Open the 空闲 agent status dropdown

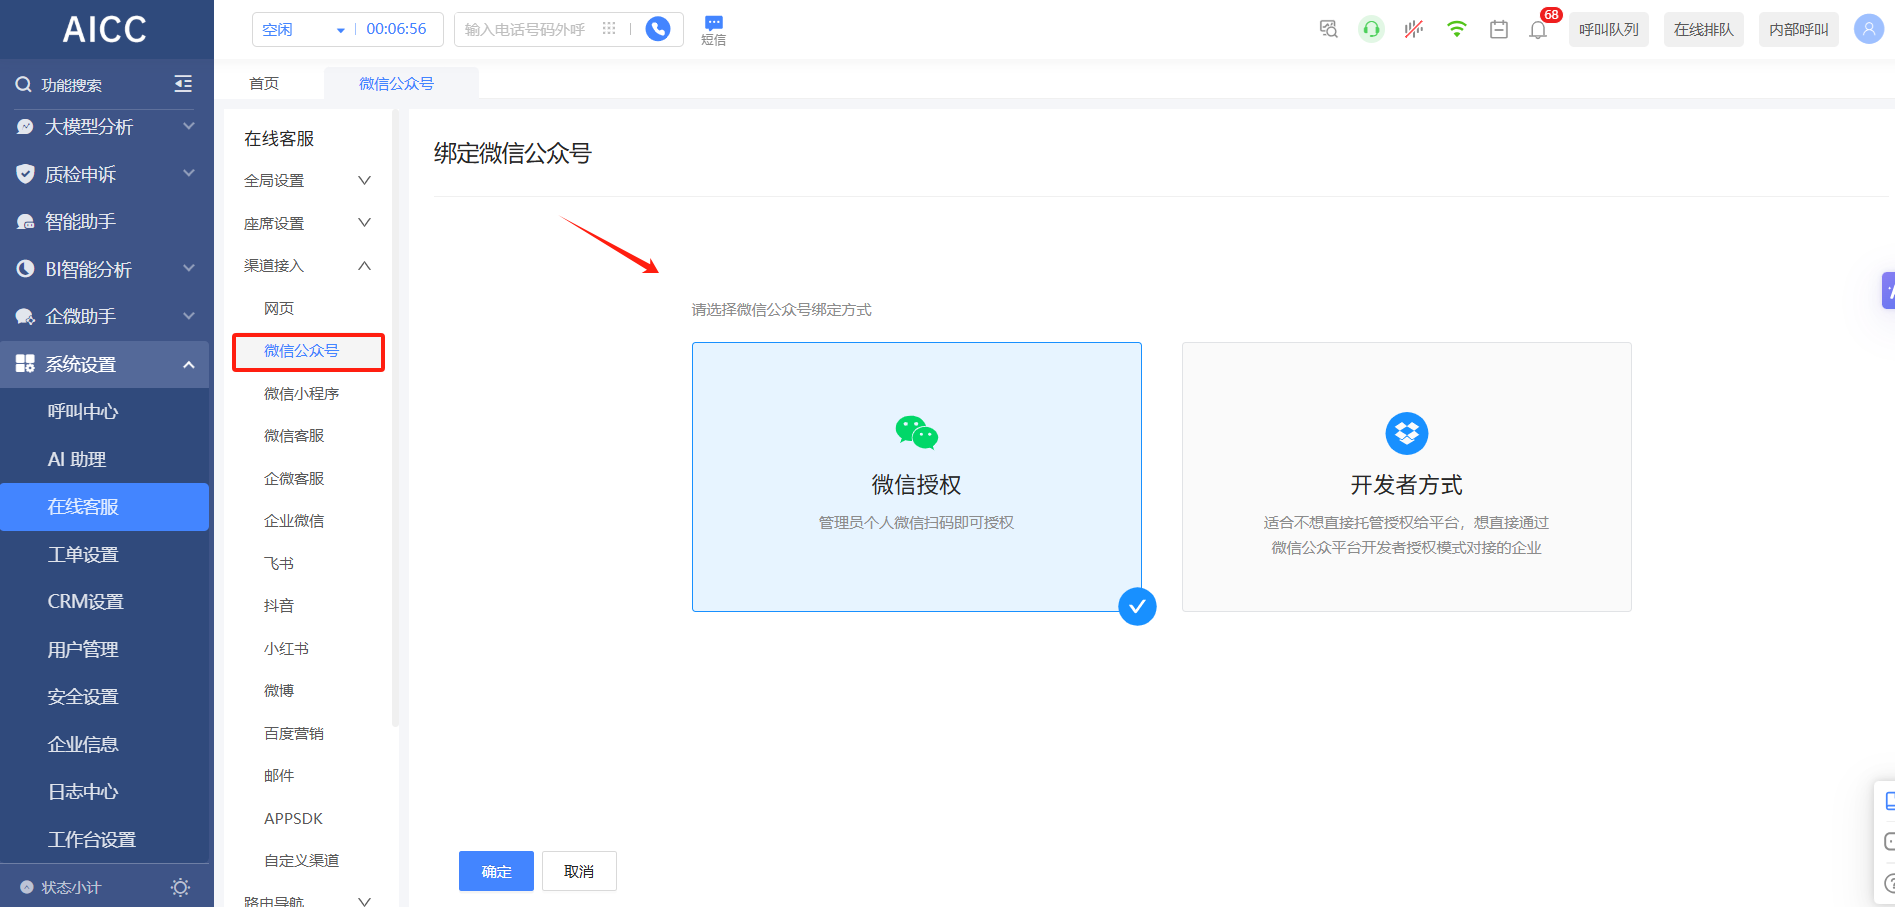[303, 29]
